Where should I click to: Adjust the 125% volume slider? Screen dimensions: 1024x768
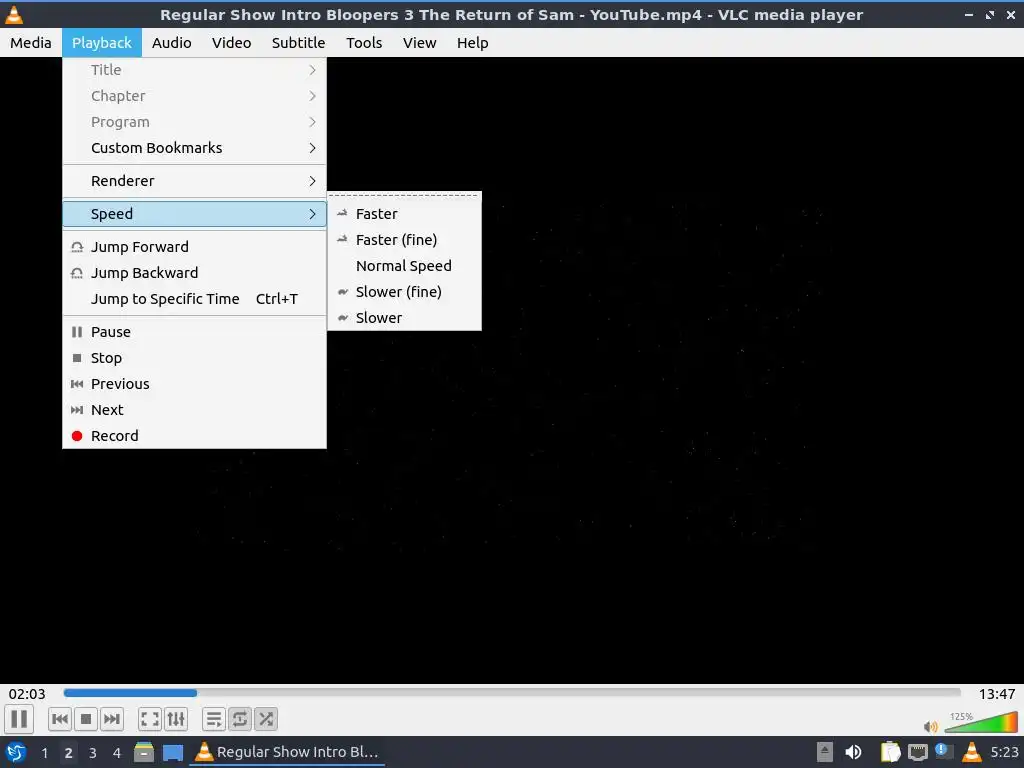point(981,722)
